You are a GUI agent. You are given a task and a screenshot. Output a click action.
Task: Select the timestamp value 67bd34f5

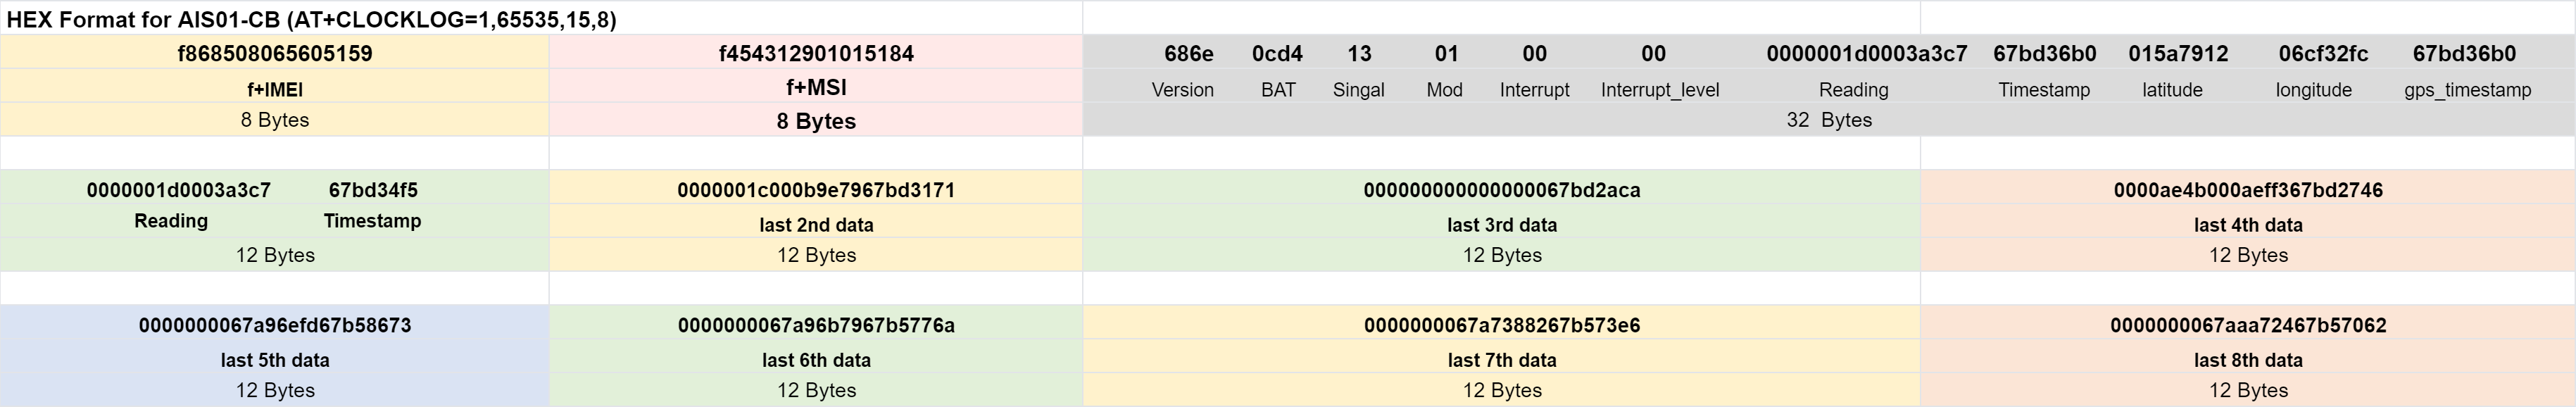373,190
